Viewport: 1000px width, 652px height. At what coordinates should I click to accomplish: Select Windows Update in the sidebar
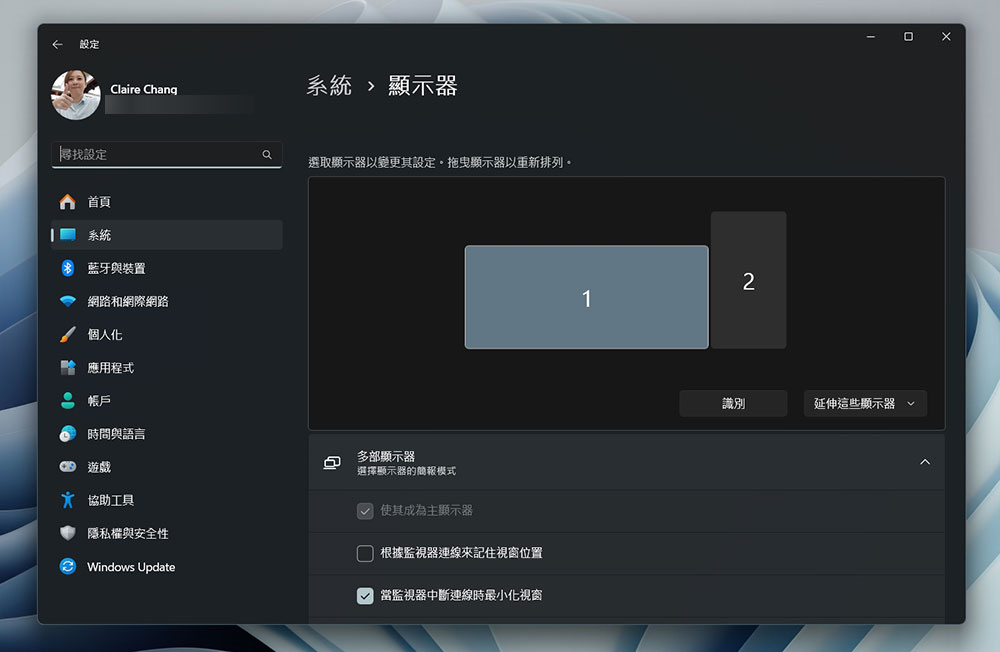click(x=166, y=567)
